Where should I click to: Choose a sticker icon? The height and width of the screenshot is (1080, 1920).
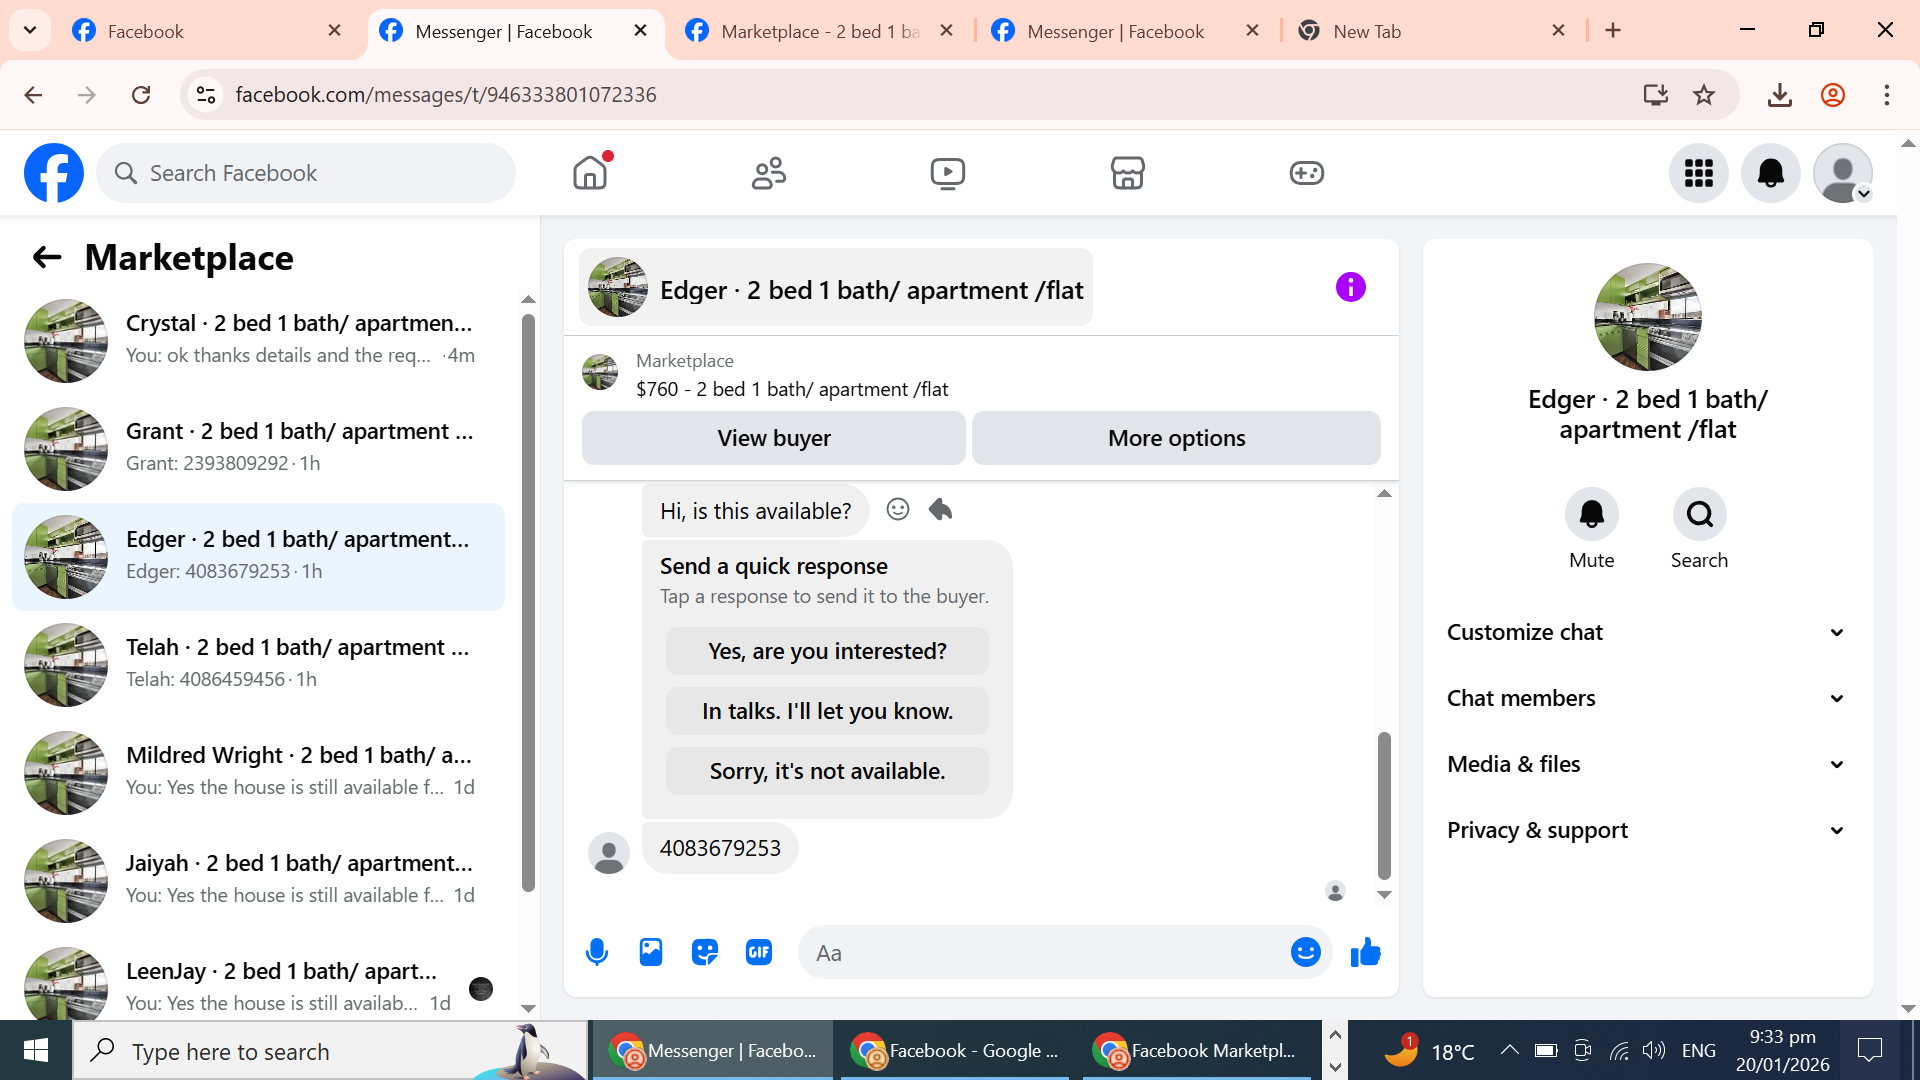[705, 953]
